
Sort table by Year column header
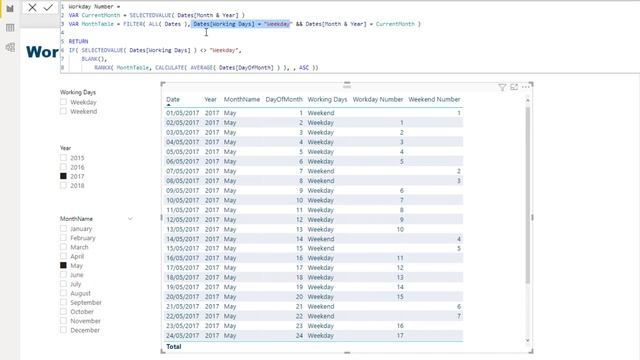point(211,99)
